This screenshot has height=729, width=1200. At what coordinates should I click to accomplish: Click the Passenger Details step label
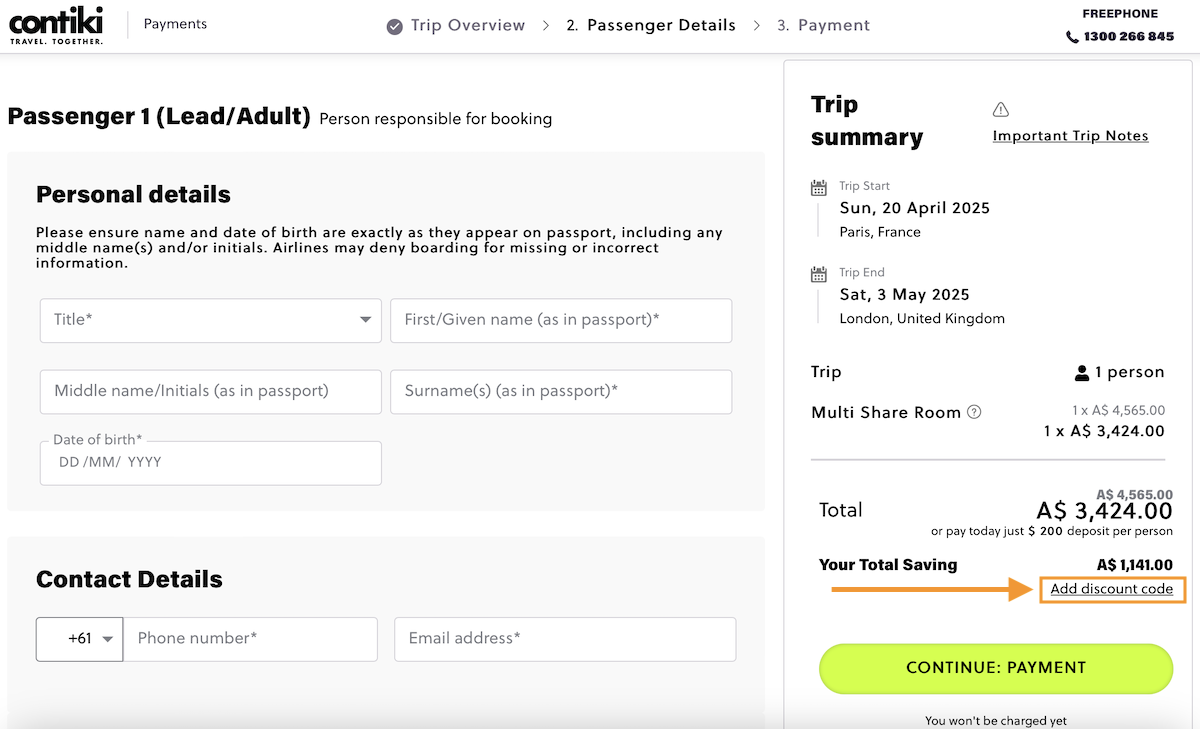click(651, 25)
